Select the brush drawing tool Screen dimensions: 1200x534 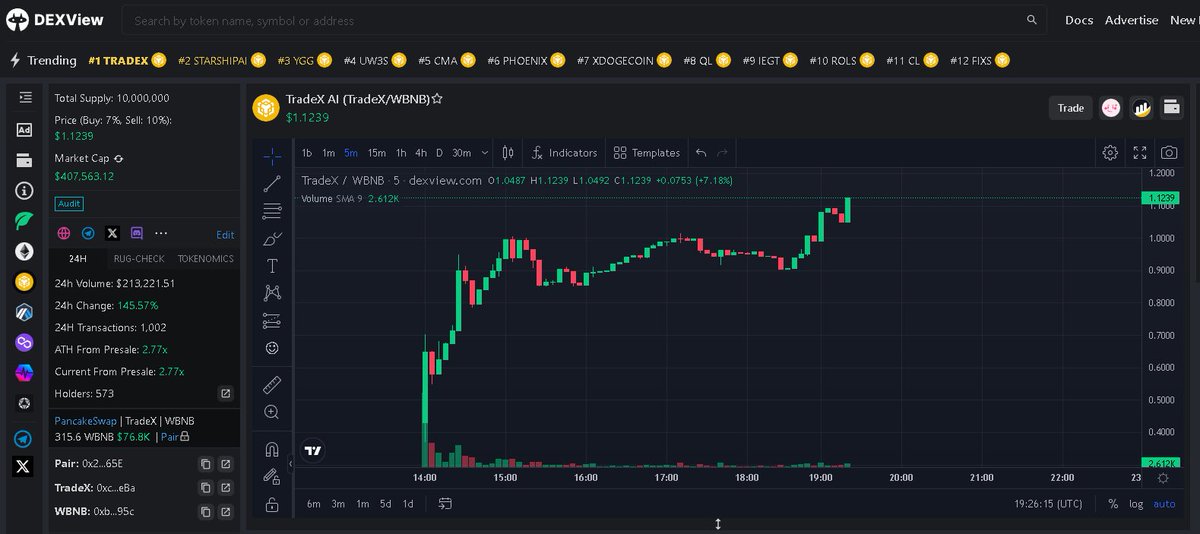[272, 239]
